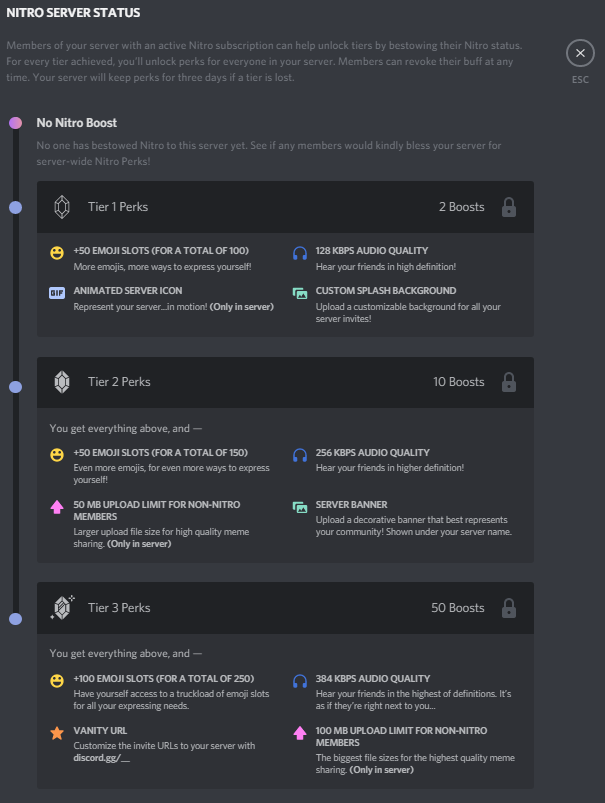Viewport: 605px width, 803px height.
Task: Click the sparkling Tier 3 gem icon
Action: click(x=62, y=608)
